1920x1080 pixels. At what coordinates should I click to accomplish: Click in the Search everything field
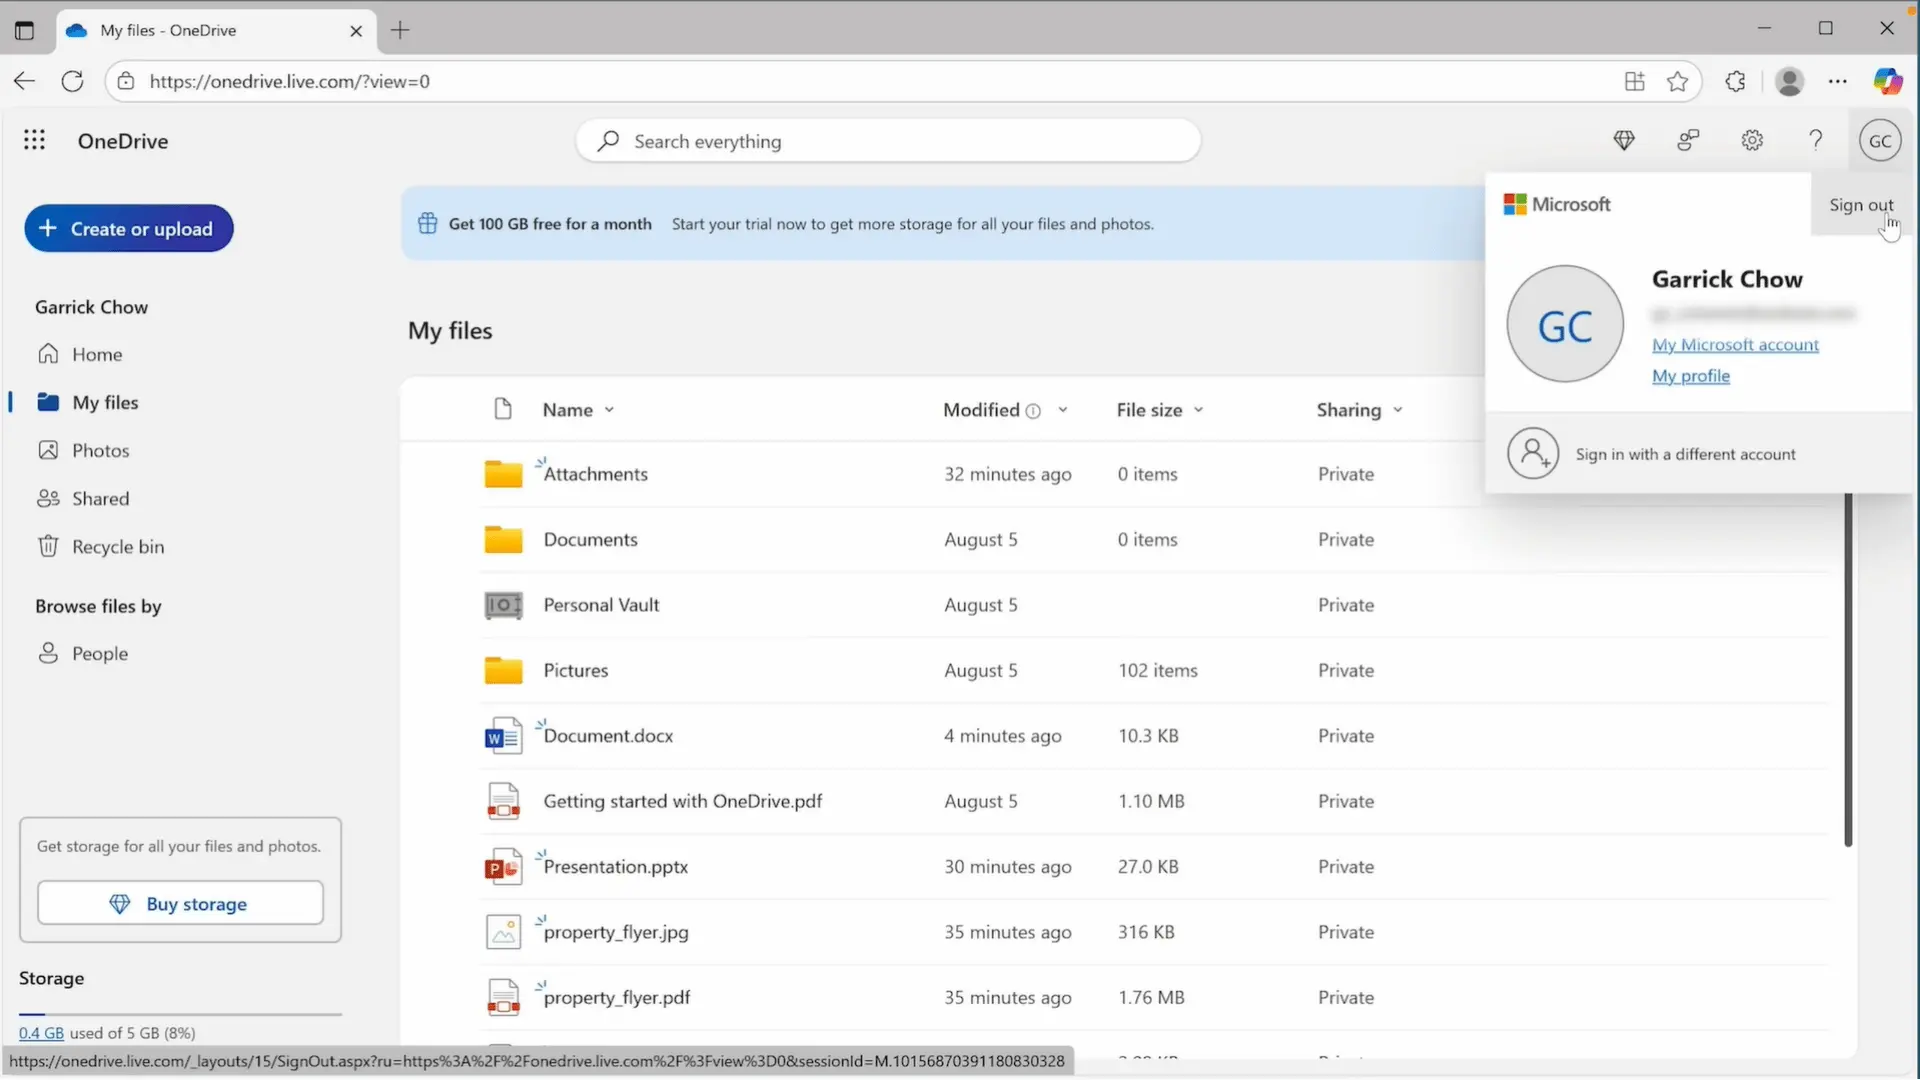(x=888, y=141)
